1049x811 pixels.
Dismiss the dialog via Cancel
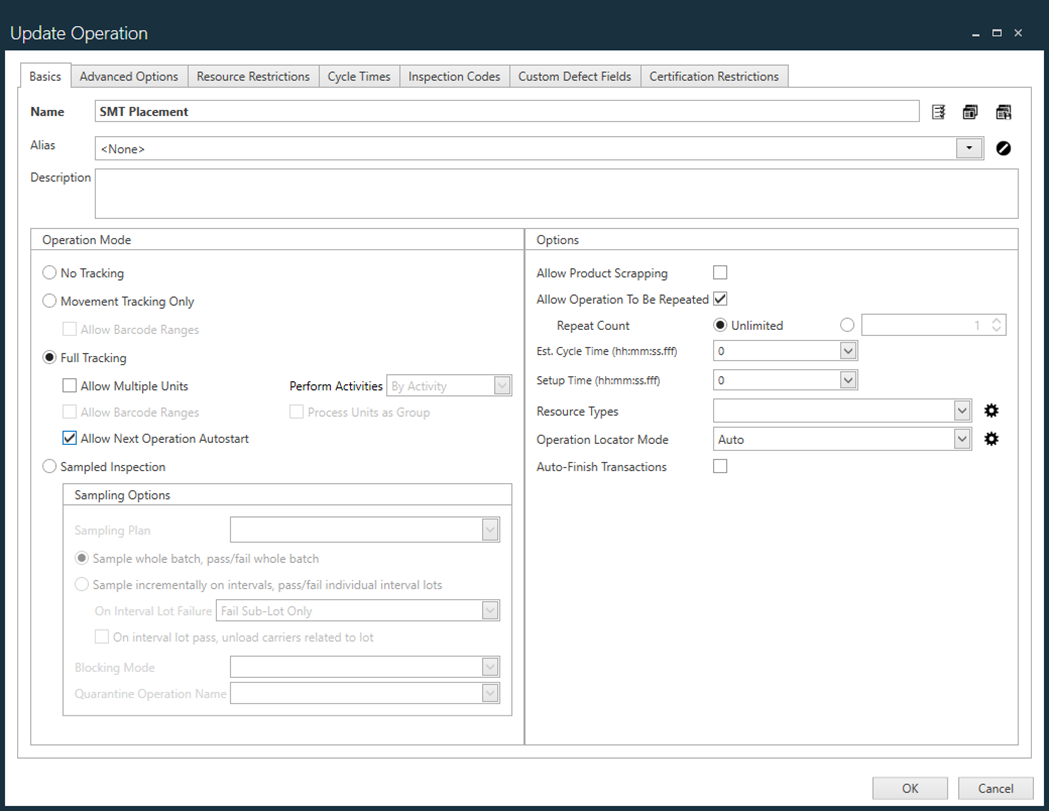pos(995,788)
